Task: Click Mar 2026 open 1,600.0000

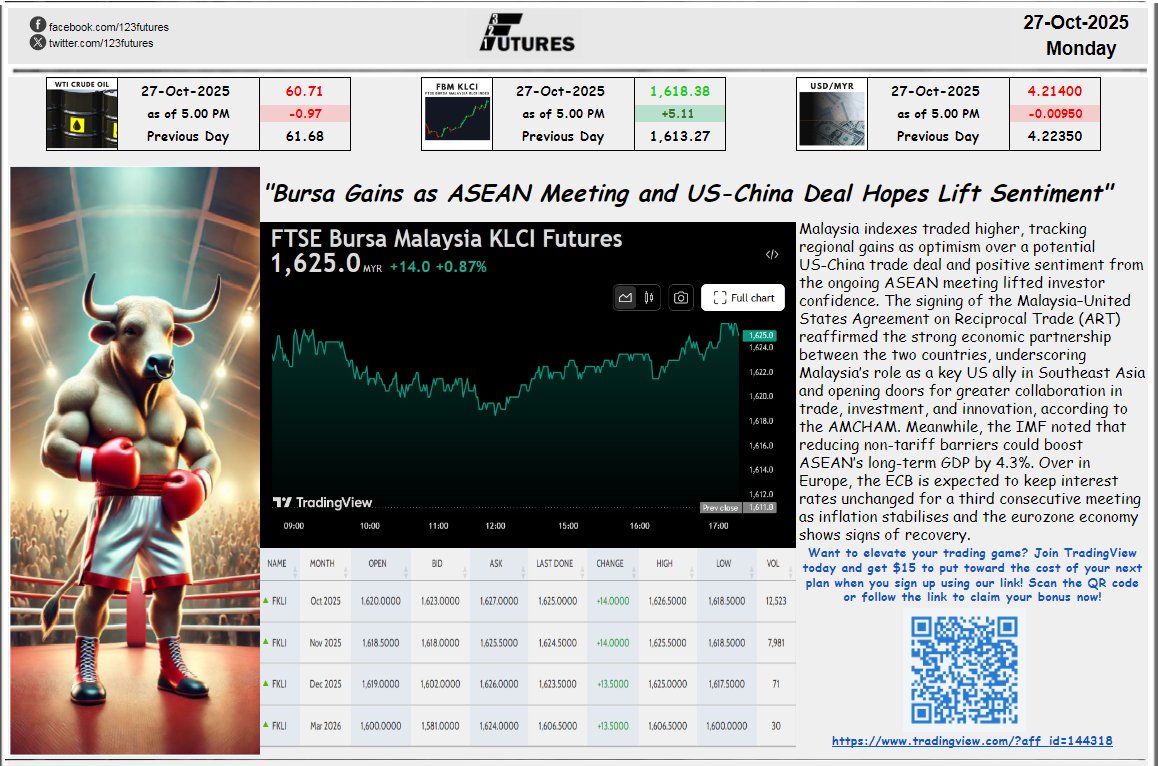Action: (x=381, y=727)
